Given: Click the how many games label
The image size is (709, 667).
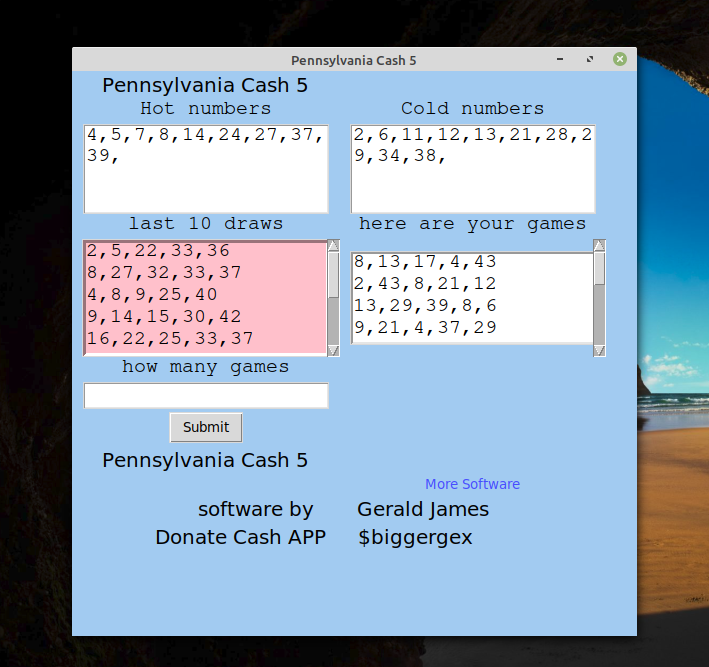Looking at the screenshot, I should [x=206, y=366].
